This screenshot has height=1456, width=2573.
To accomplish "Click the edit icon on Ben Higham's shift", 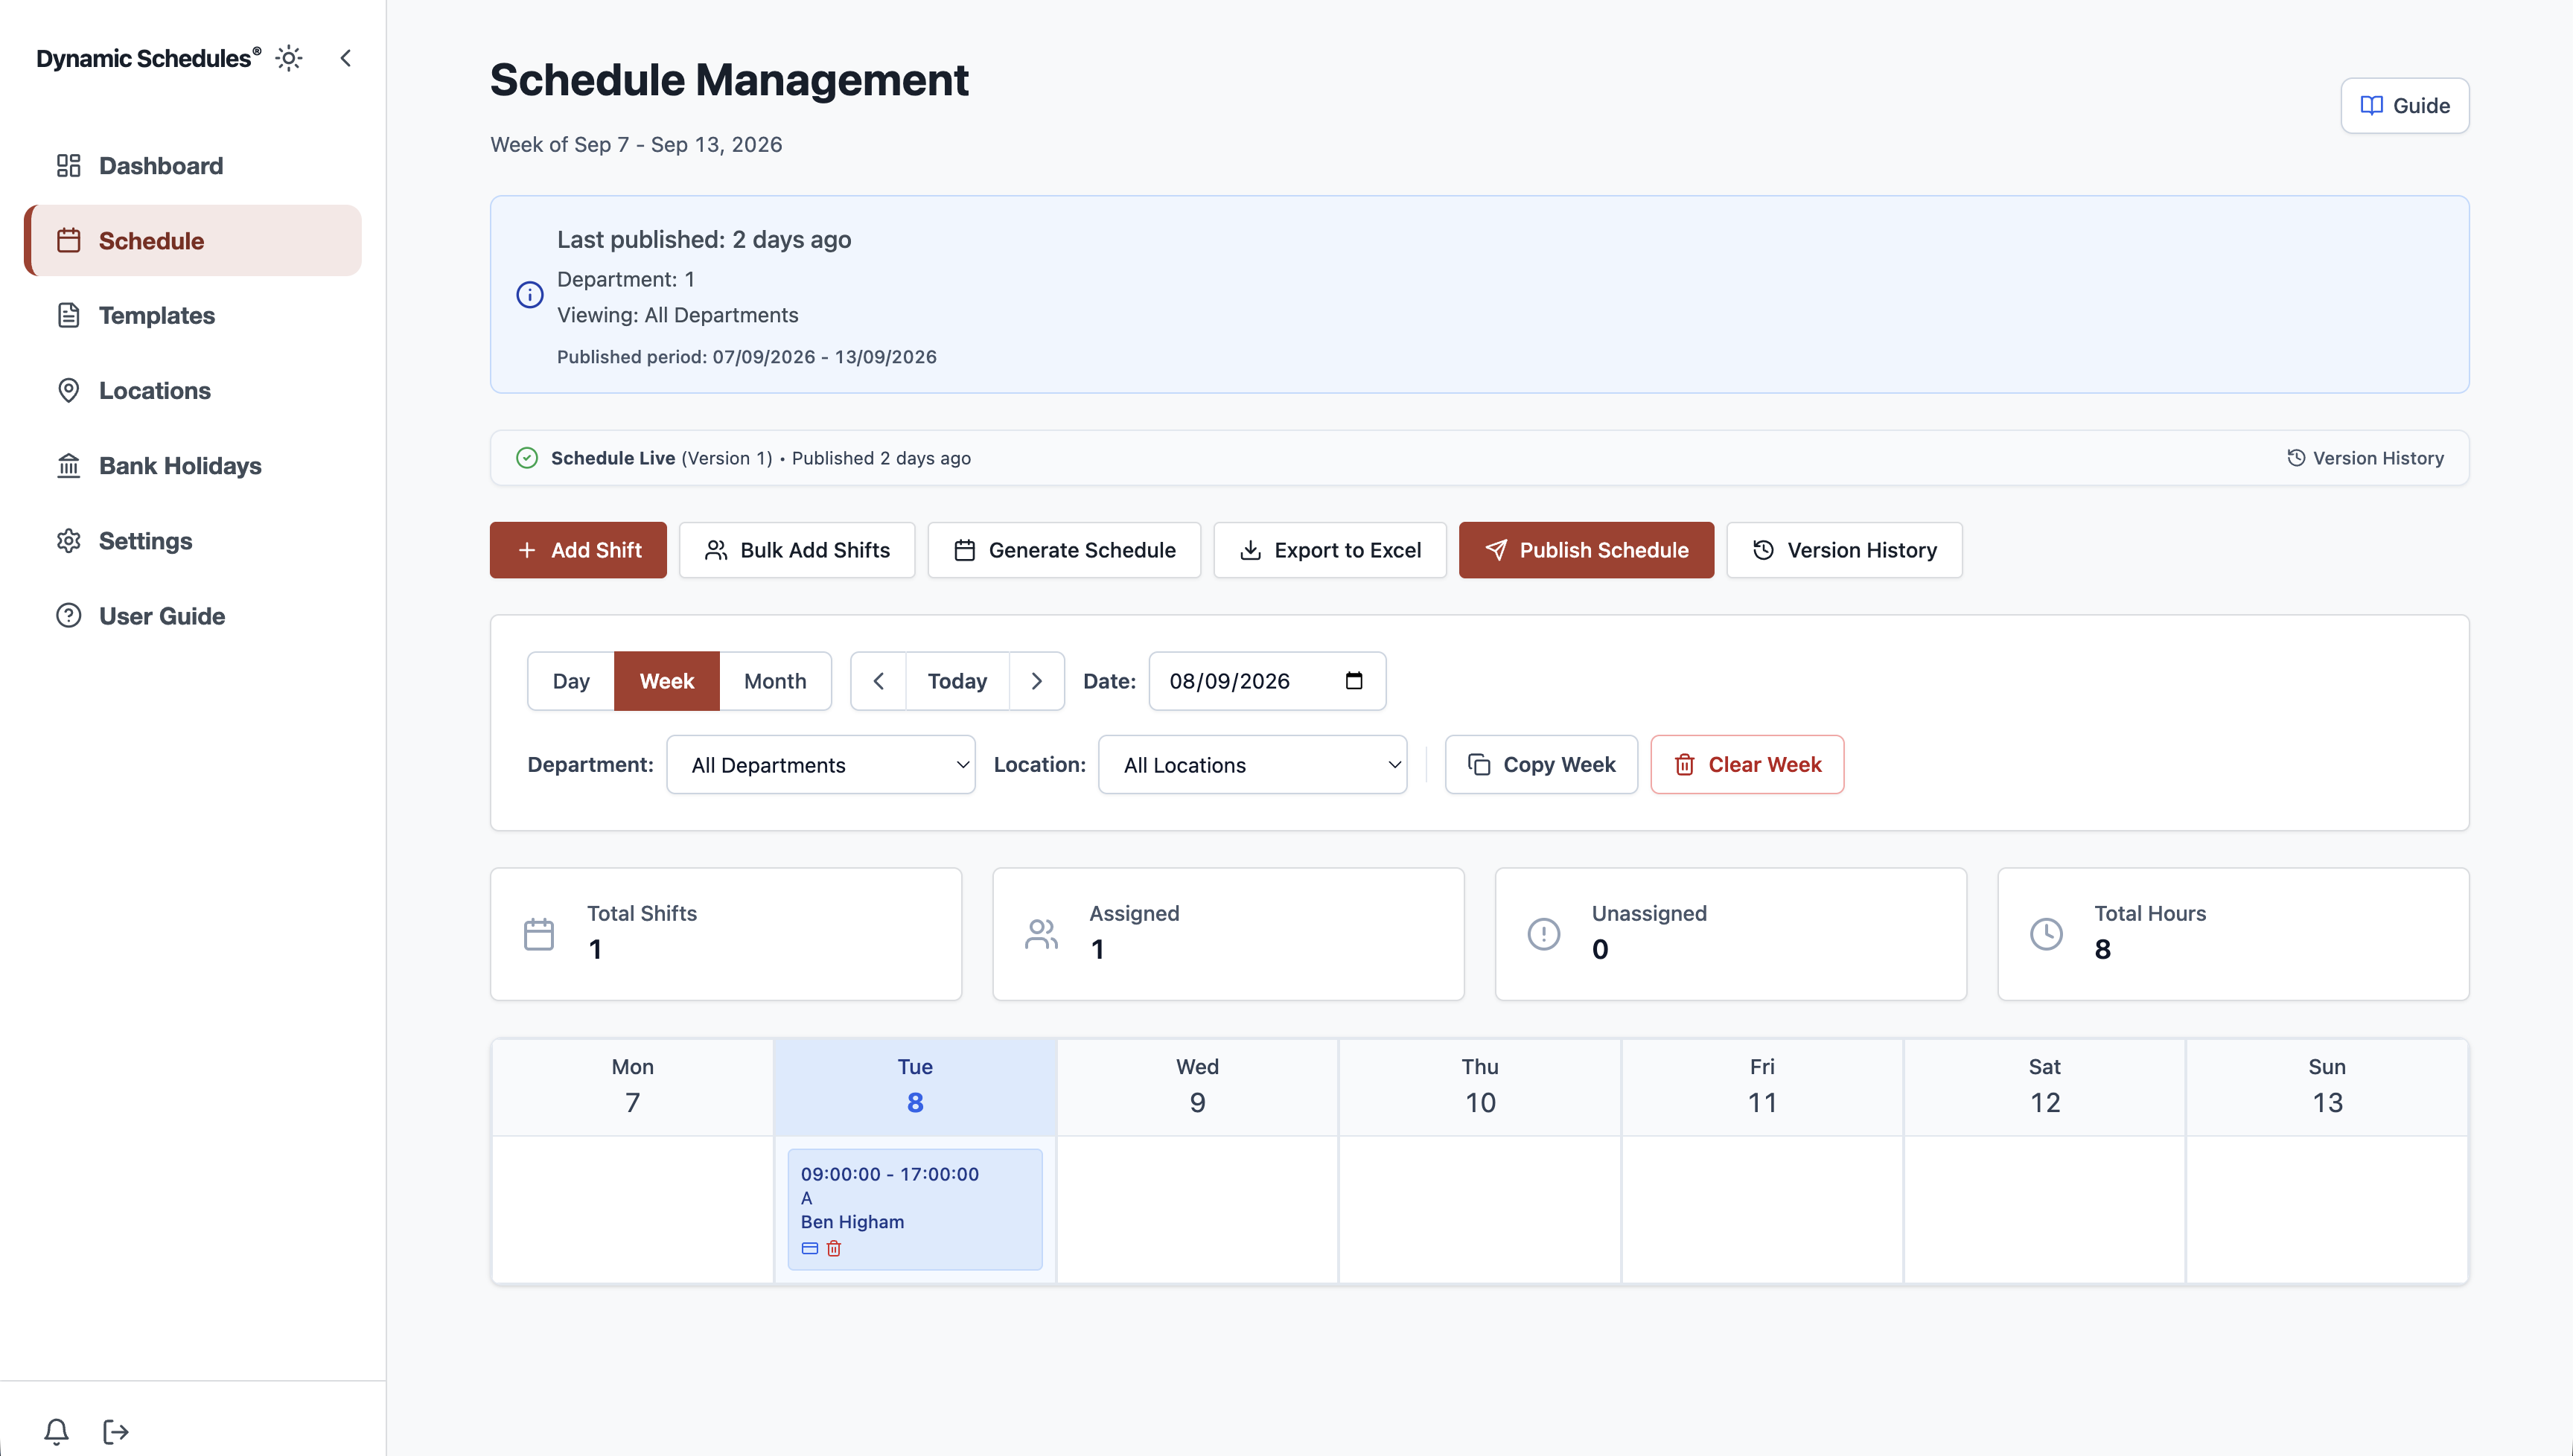I will pyautogui.click(x=810, y=1248).
